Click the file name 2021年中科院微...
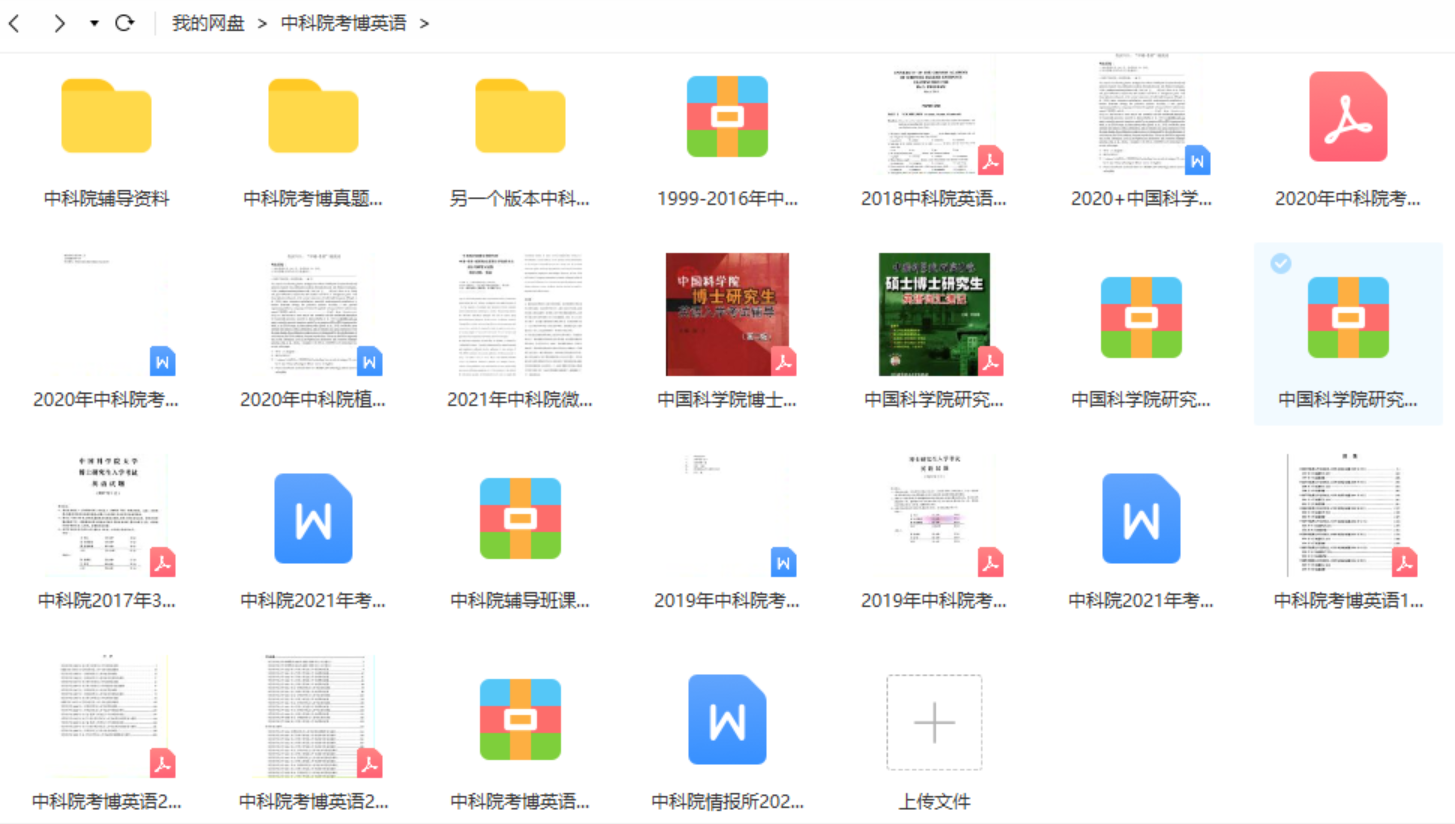This screenshot has height=824, width=1455. (520, 400)
